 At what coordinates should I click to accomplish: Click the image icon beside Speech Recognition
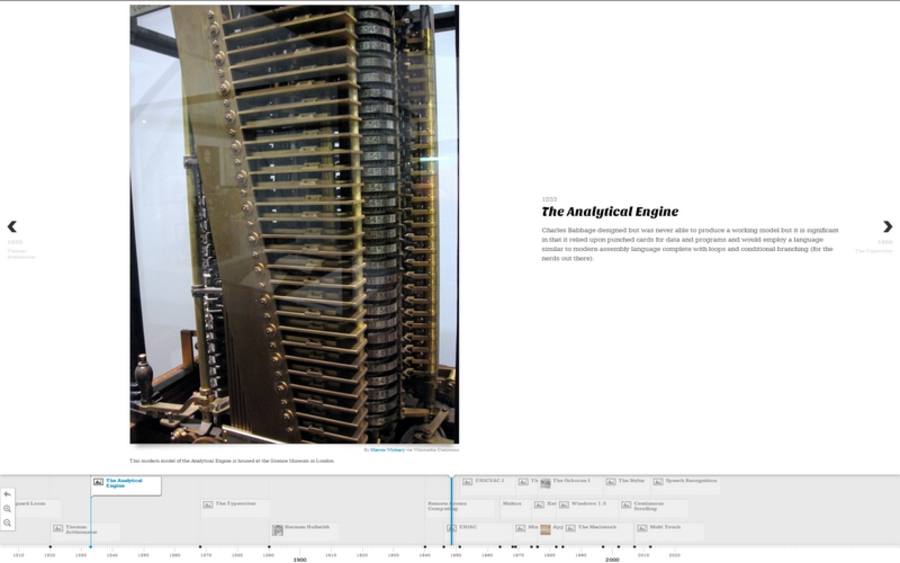[658, 482]
